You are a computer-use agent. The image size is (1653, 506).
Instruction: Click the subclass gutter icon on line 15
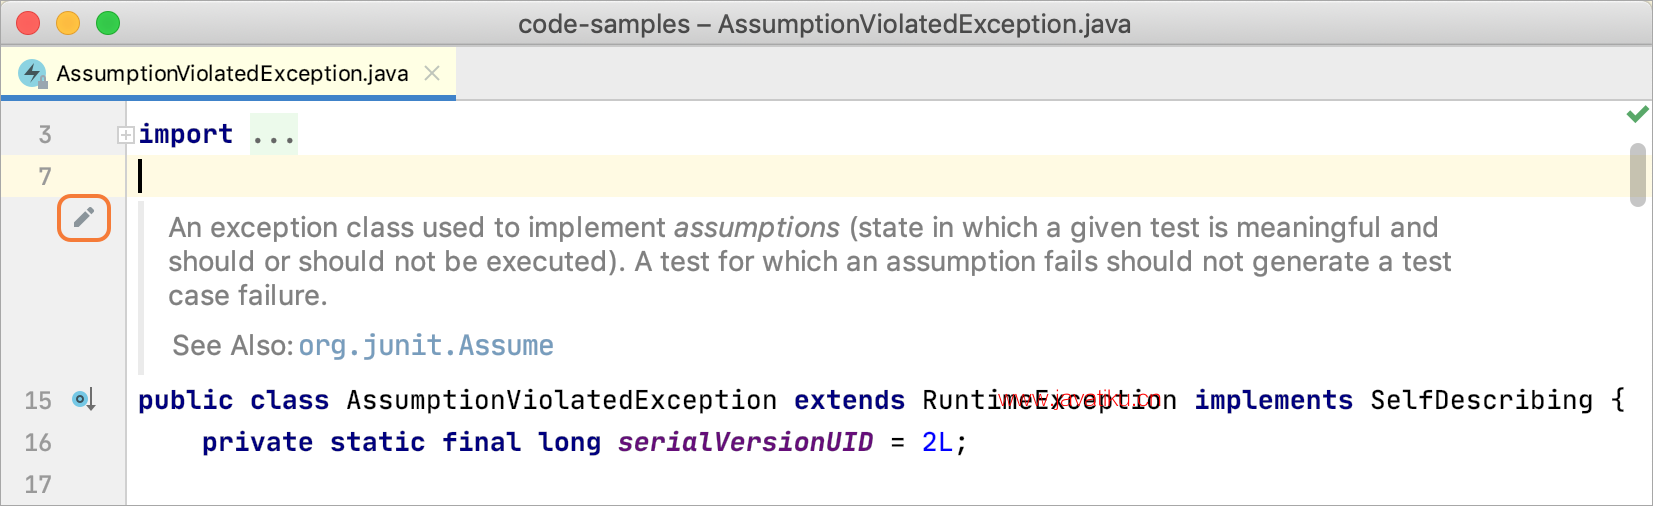point(83,400)
